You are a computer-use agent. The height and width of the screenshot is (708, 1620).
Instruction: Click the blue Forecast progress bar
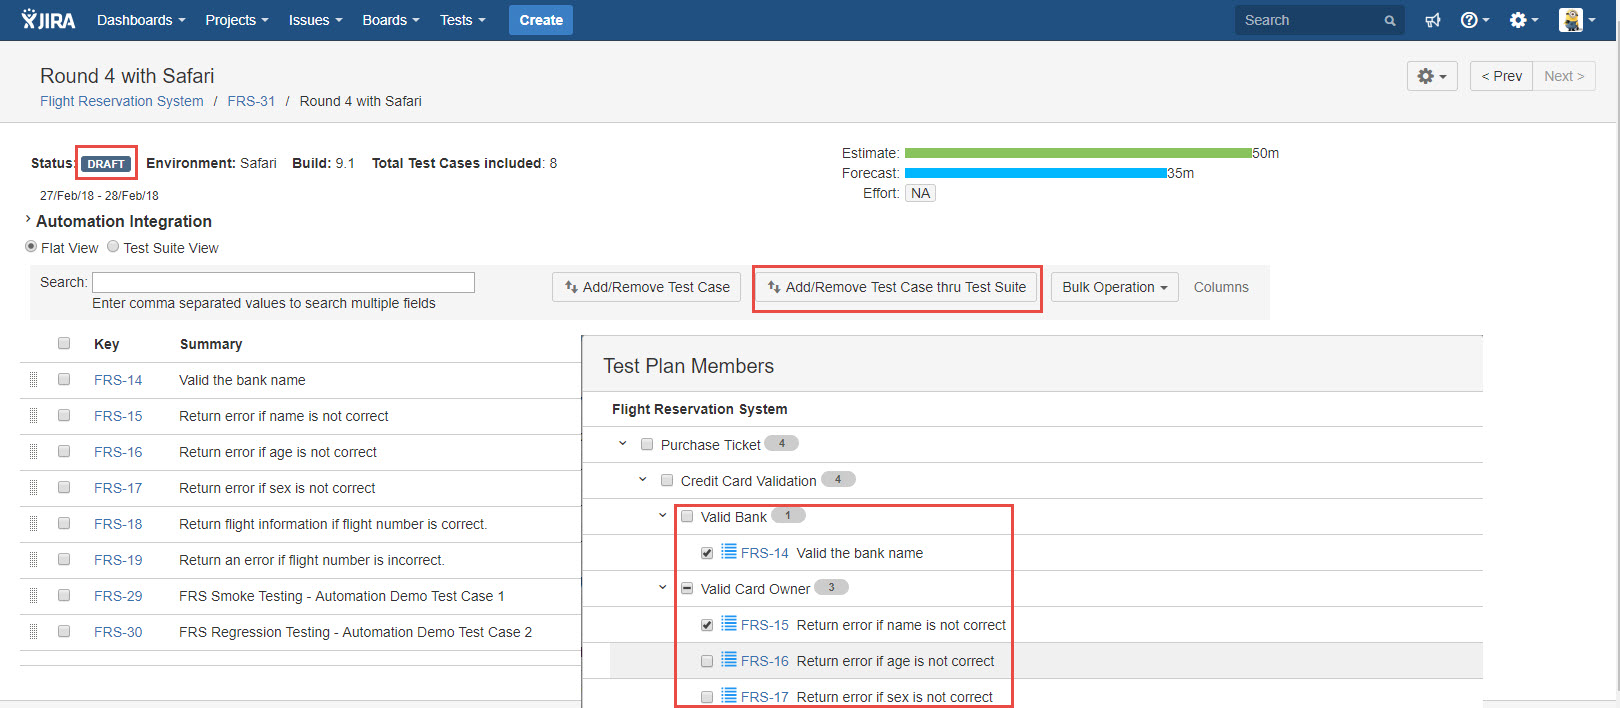[1036, 173]
